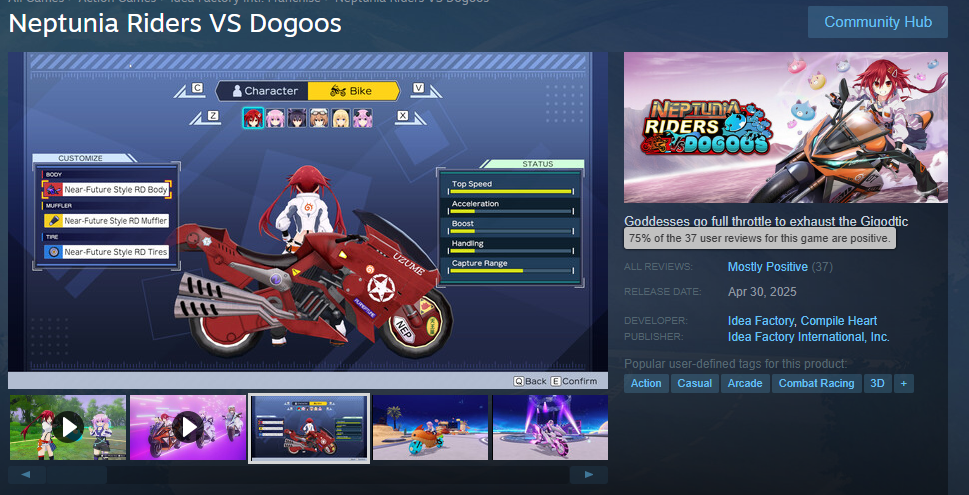Click the (37) review count
969x495 pixels.
pos(822,267)
